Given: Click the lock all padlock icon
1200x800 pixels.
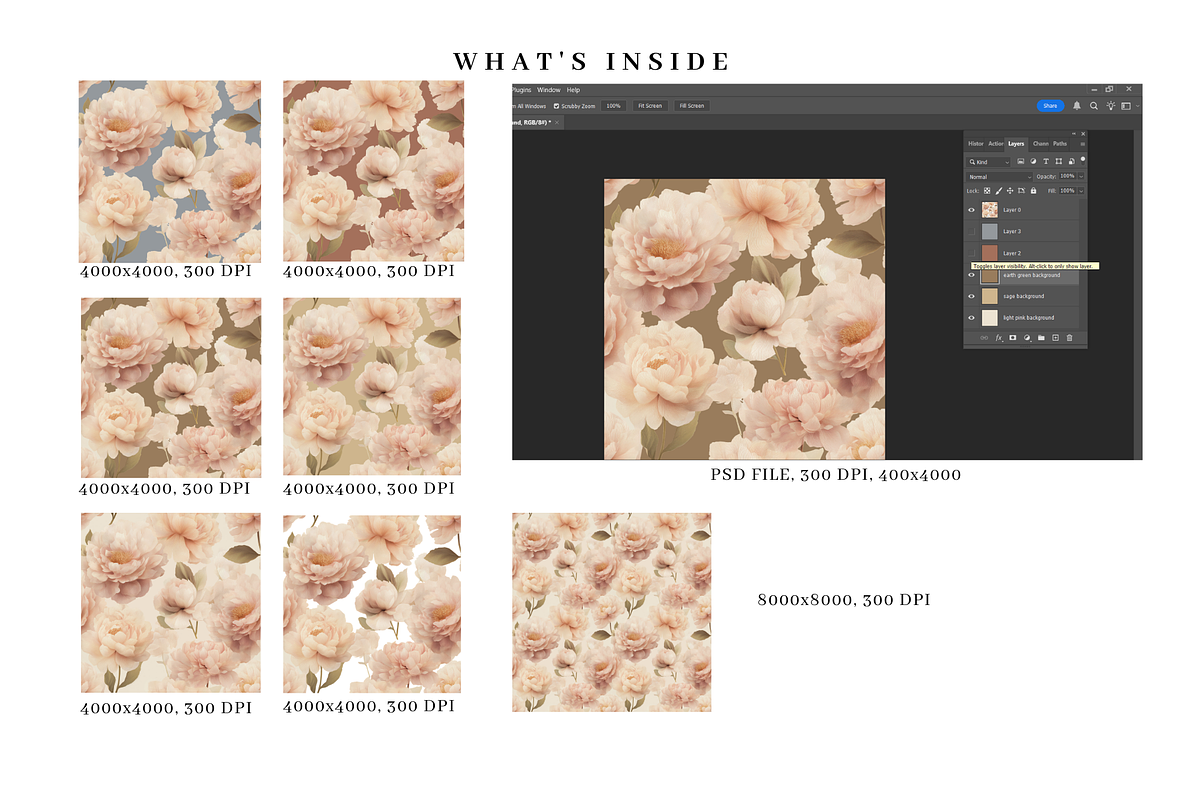Looking at the screenshot, I should [1033, 191].
